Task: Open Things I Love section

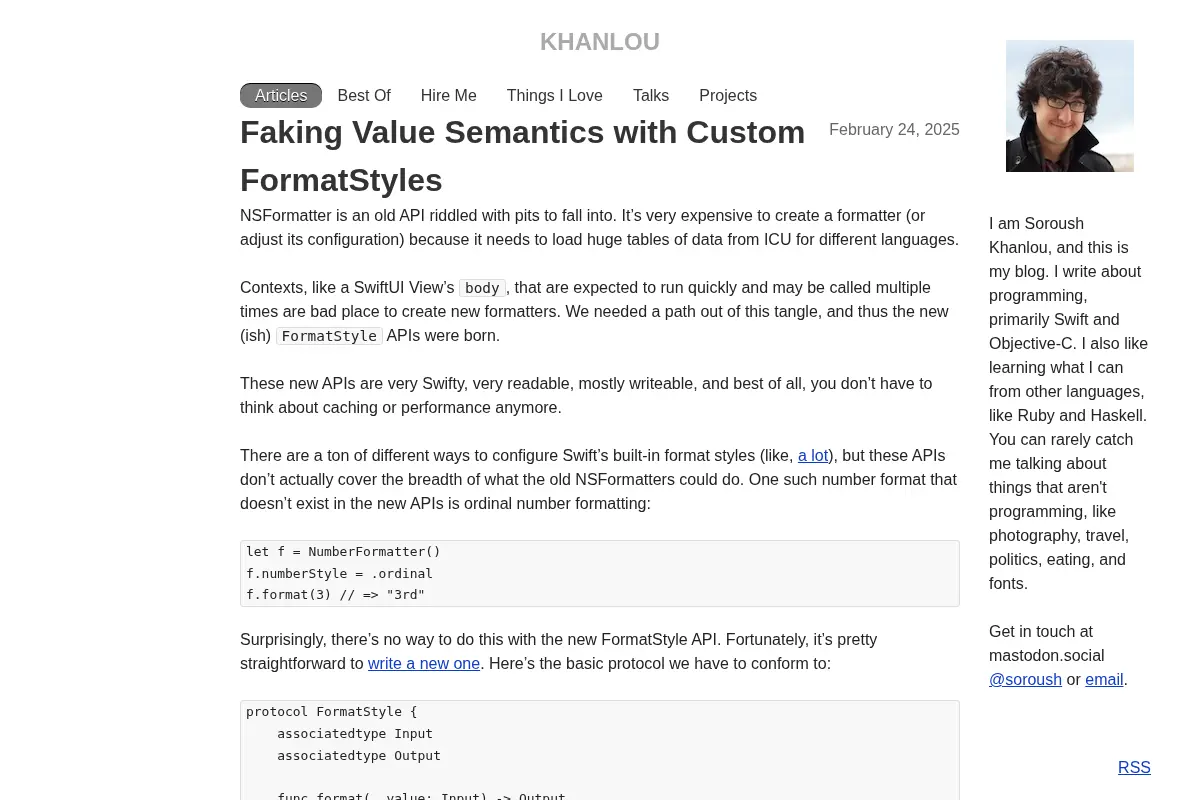Action: 555,96
